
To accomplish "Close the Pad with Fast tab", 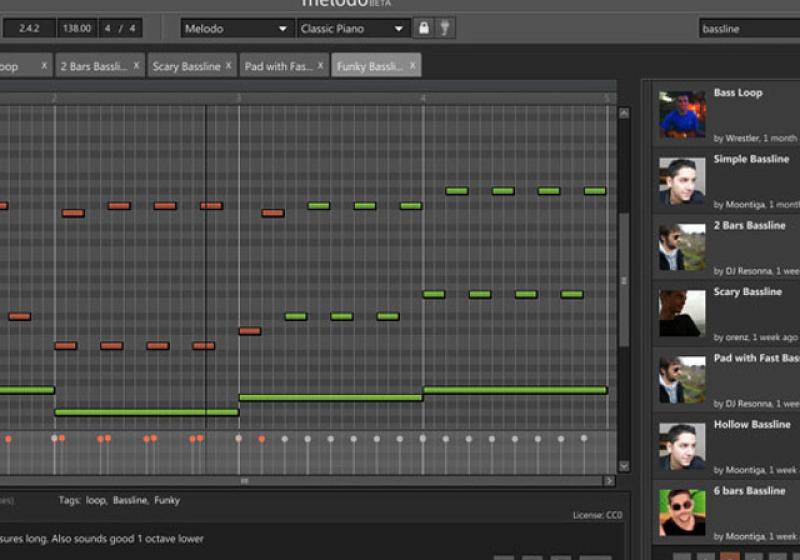I will pos(321,66).
